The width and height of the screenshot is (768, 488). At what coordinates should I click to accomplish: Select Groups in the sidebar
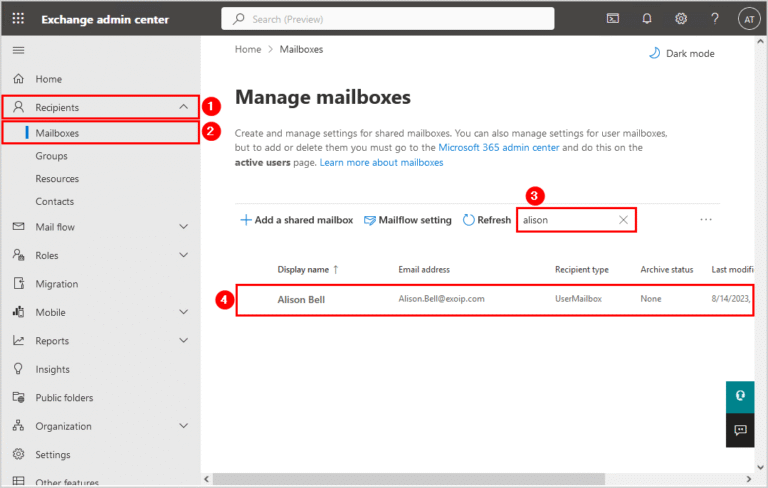click(52, 156)
